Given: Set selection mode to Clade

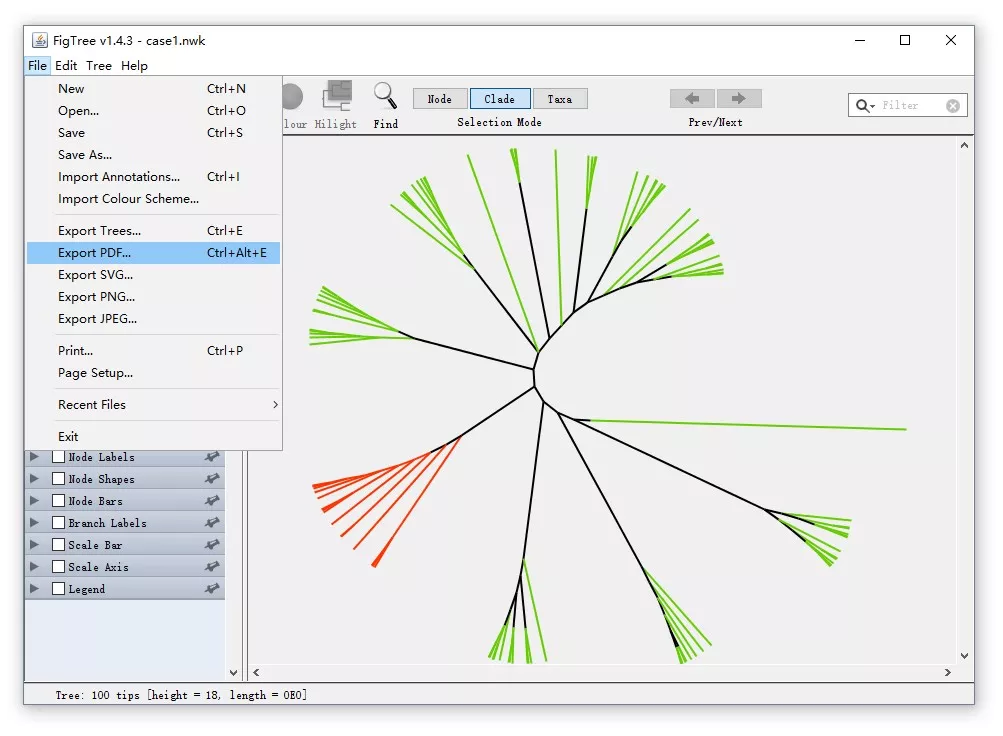Looking at the screenshot, I should click(x=500, y=99).
